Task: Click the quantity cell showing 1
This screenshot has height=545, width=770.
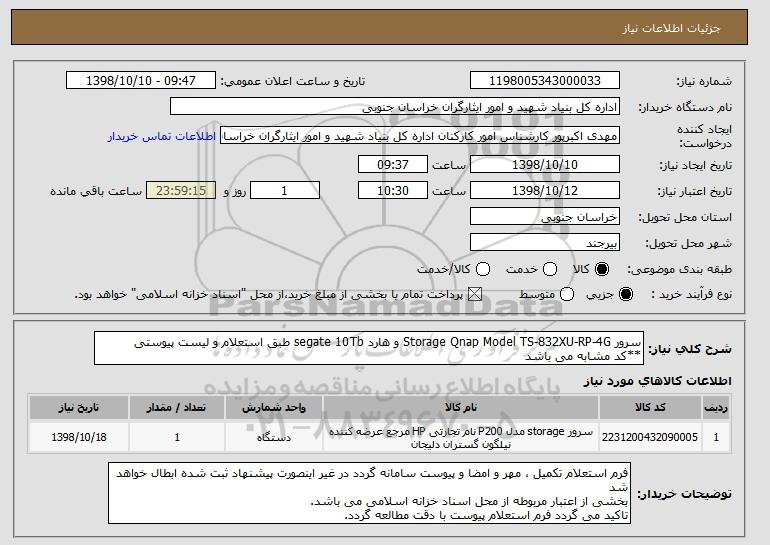Action: tap(177, 437)
